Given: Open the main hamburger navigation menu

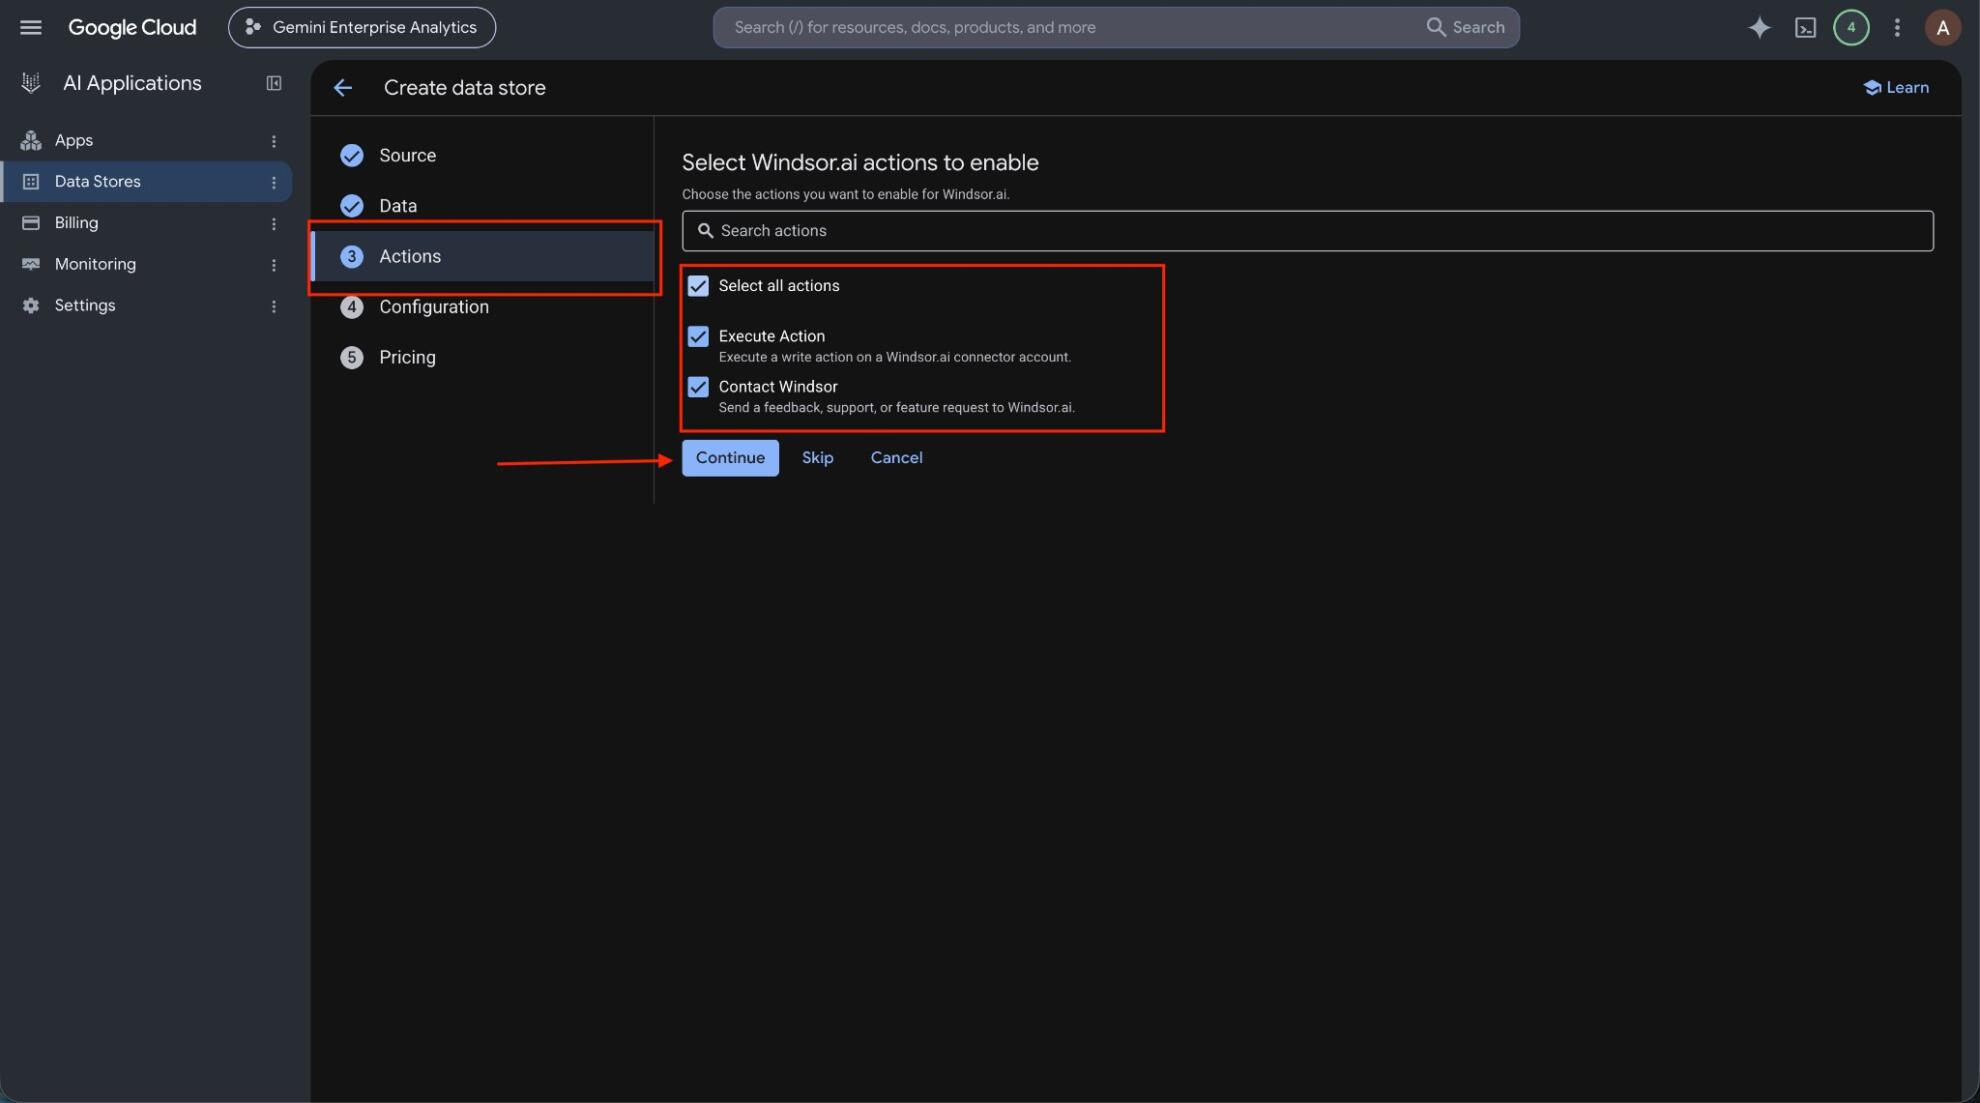Looking at the screenshot, I should (31, 27).
